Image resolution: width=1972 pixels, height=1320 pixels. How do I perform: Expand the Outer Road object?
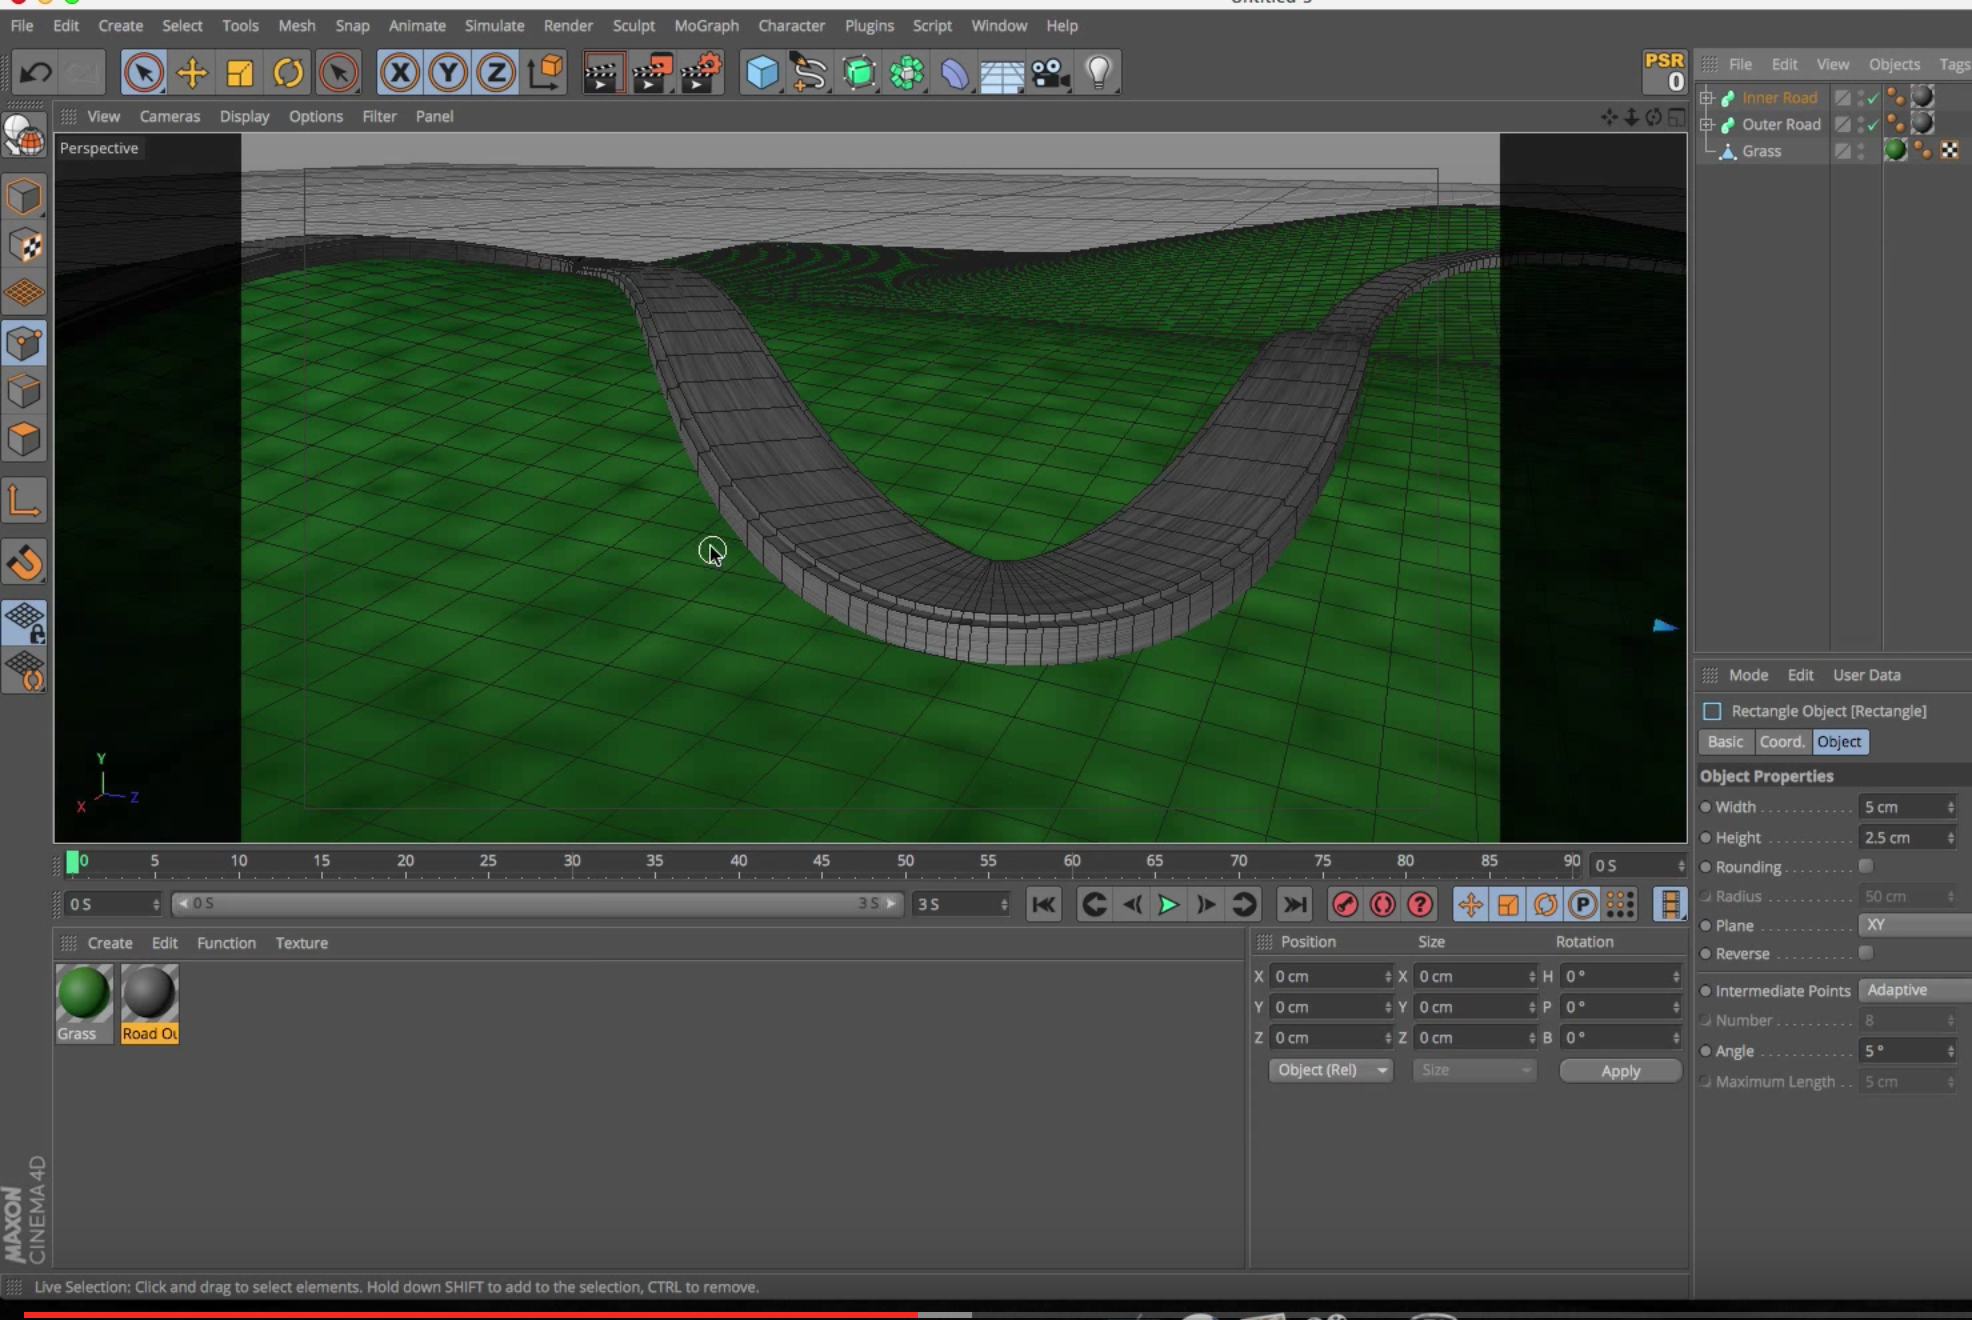click(1707, 125)
